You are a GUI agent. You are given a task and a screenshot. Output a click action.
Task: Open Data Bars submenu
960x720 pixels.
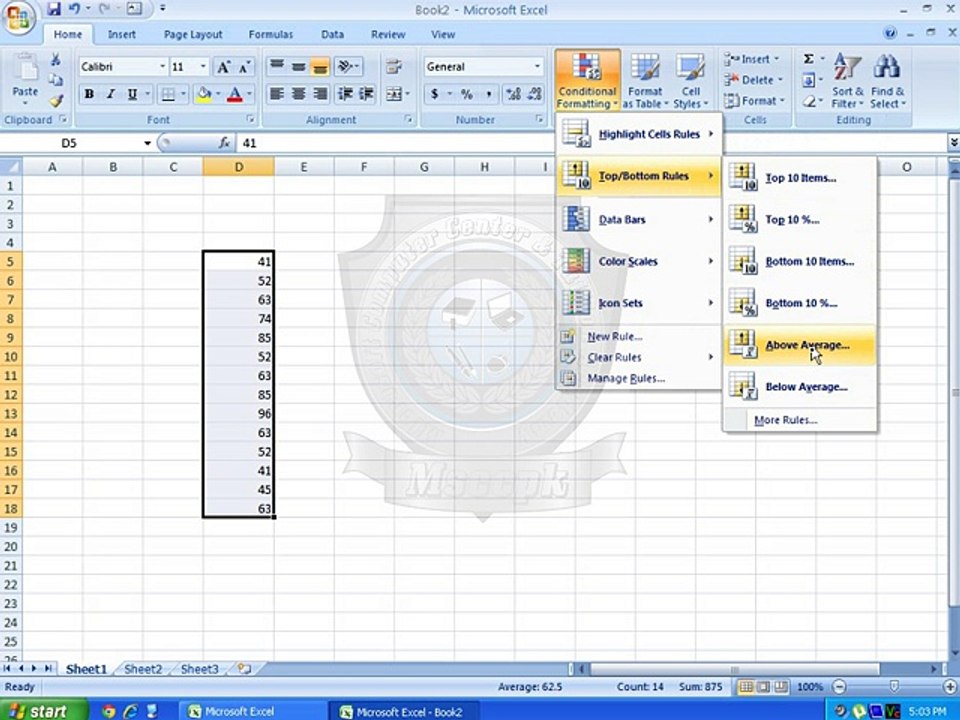639,219
